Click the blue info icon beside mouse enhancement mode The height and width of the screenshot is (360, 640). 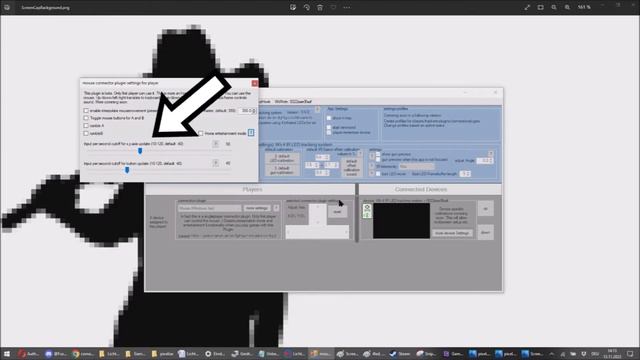click(251, 133)
